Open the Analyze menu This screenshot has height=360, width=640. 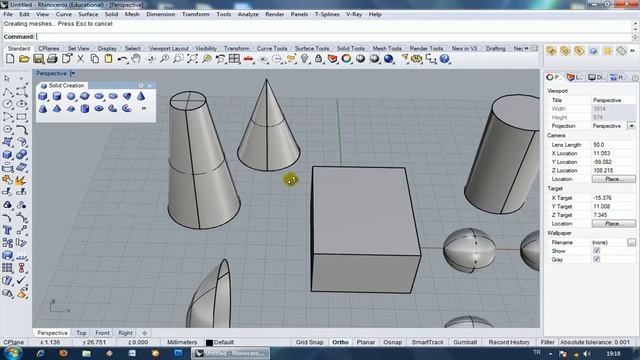pos(248,14)
